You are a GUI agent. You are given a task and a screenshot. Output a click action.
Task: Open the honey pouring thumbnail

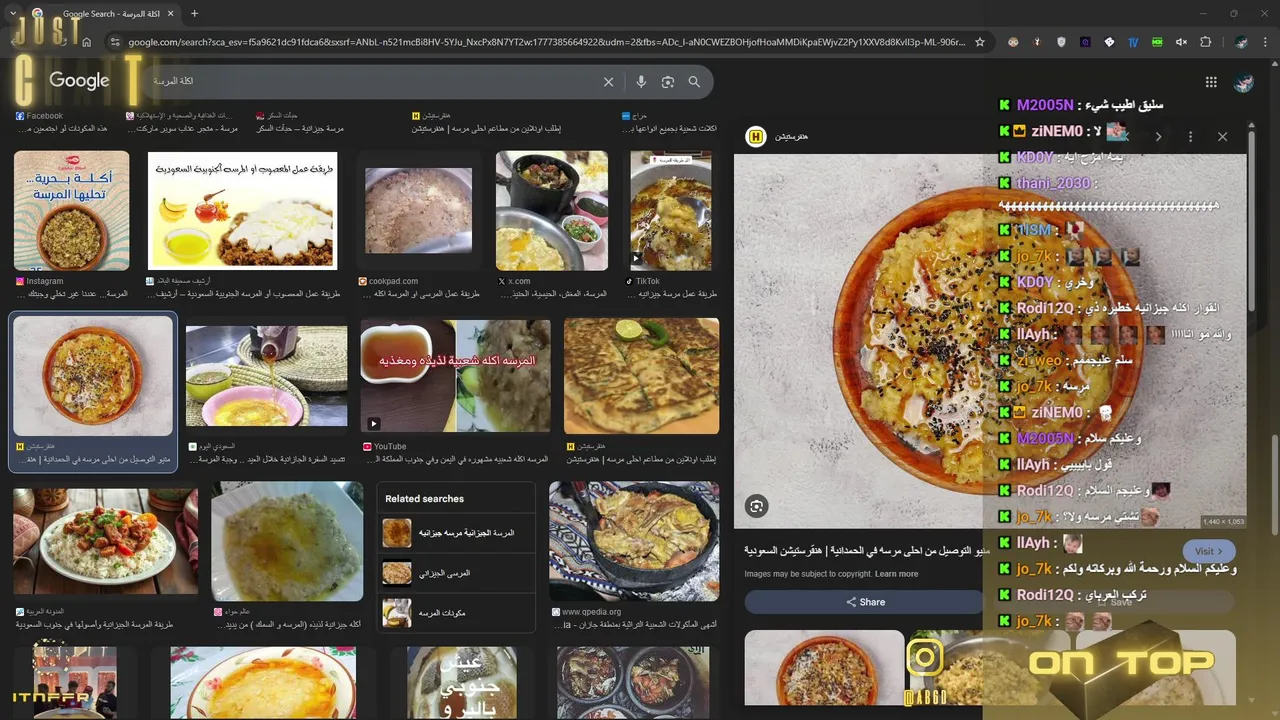(266, 375)
